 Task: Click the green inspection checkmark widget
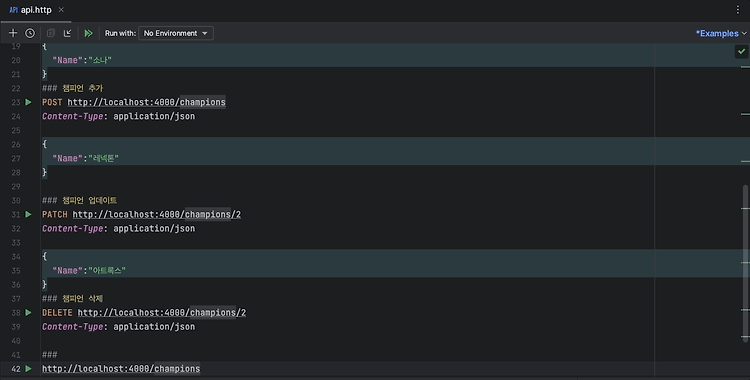[741, 51]
